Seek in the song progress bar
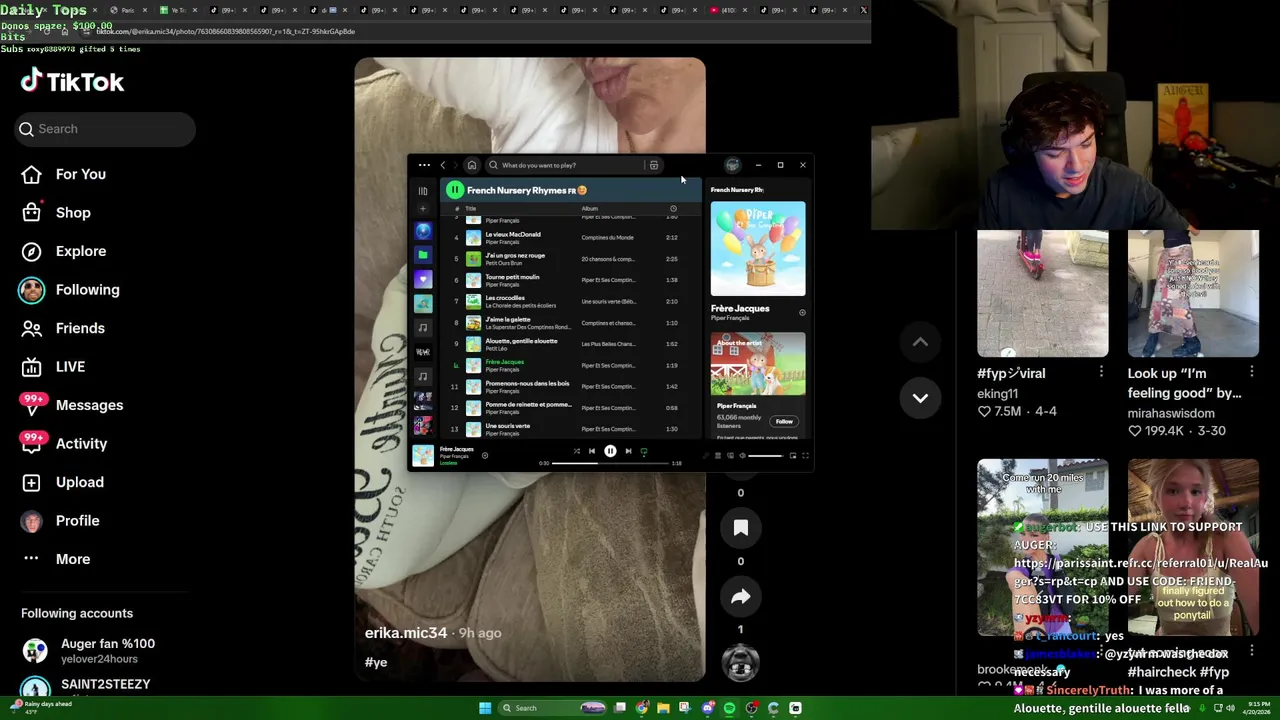1280x720 pixels. pos(610,463)
